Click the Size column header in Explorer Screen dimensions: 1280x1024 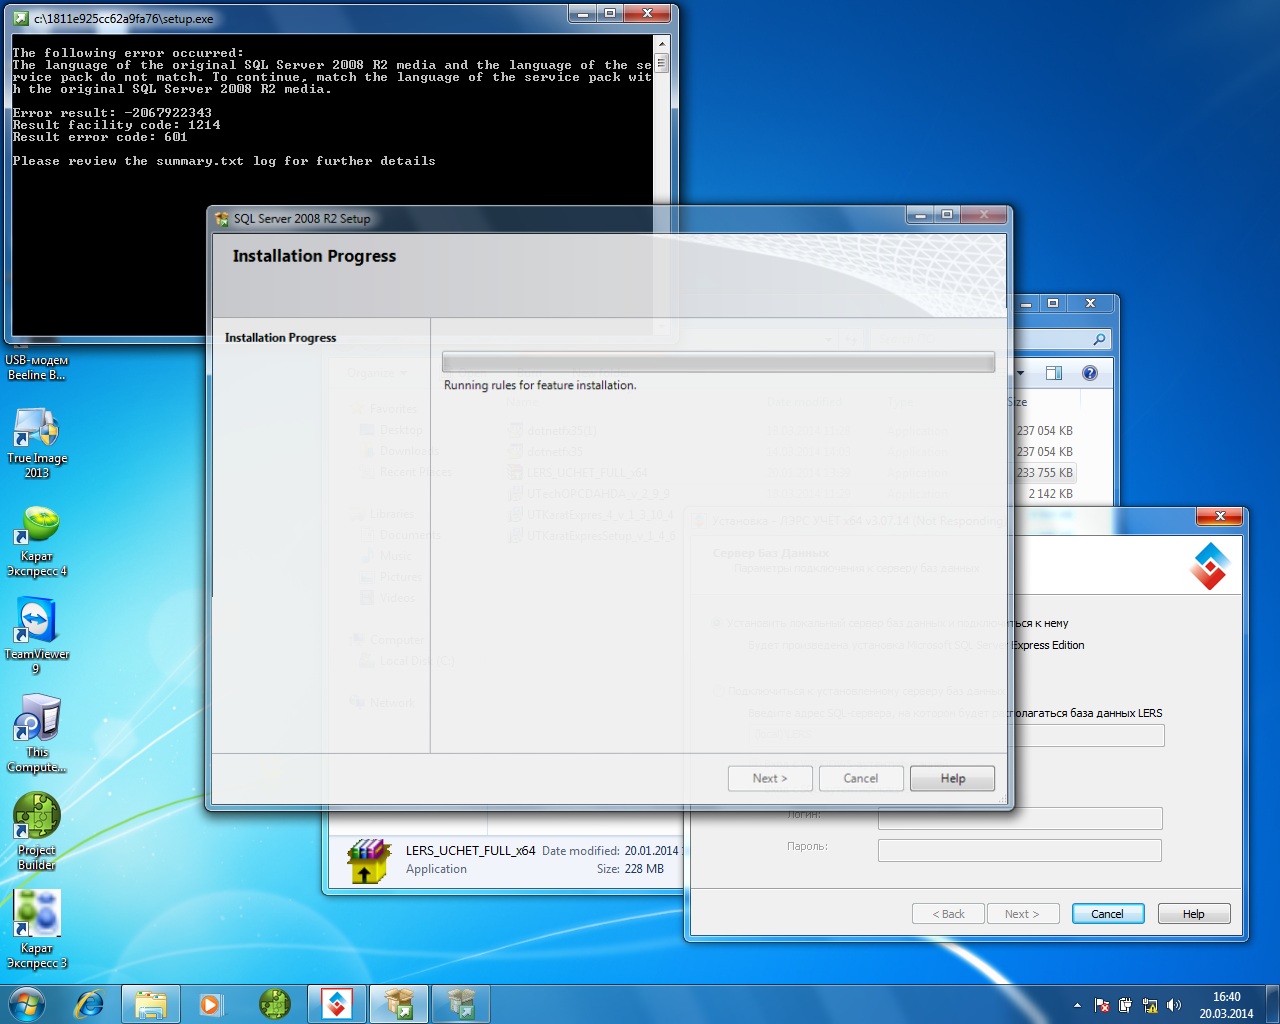tap(1017, 402)
